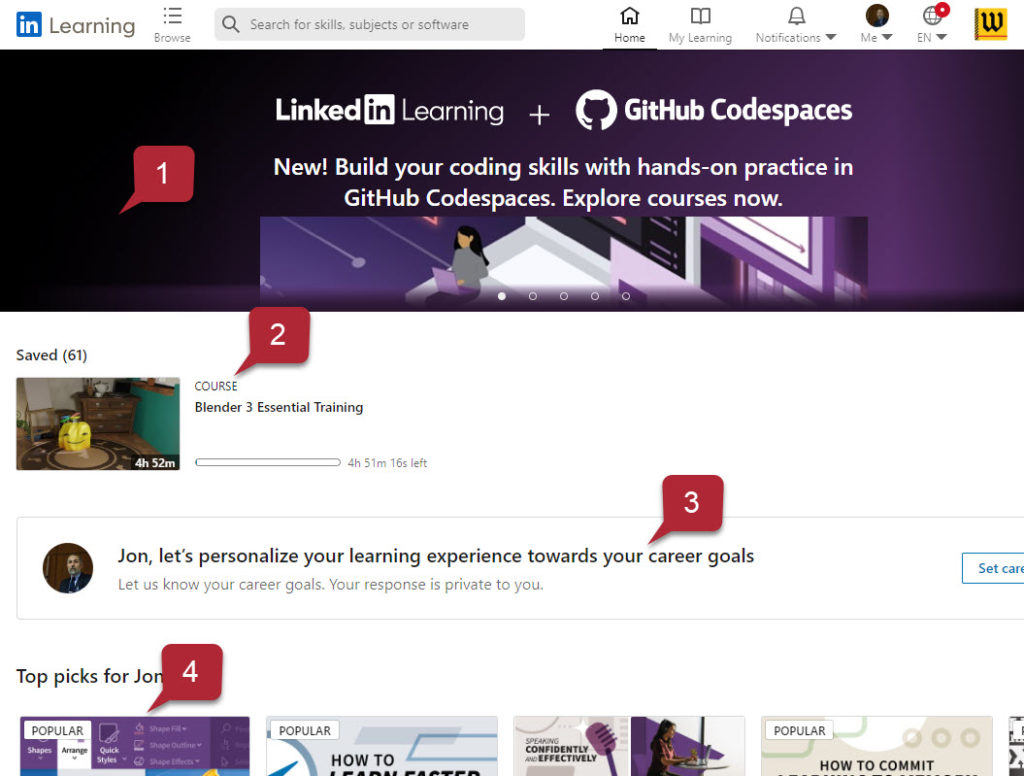Open the Saved (61) section heading

click(52, 355)
